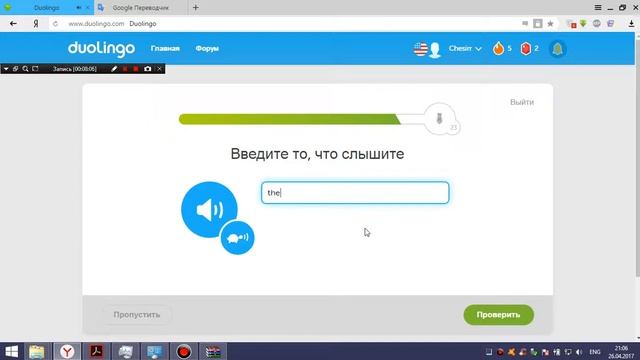Click the comment bubble icon in address bar
This screenshot has height=360, width=640.
(525, 24)
